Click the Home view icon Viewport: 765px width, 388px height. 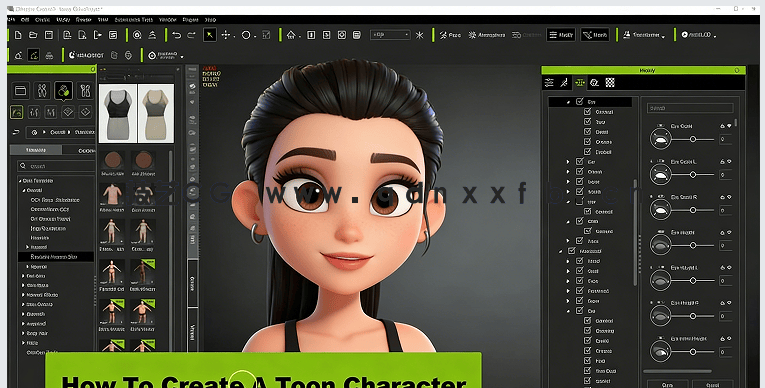pyautogui.click(x=291, y=35)
